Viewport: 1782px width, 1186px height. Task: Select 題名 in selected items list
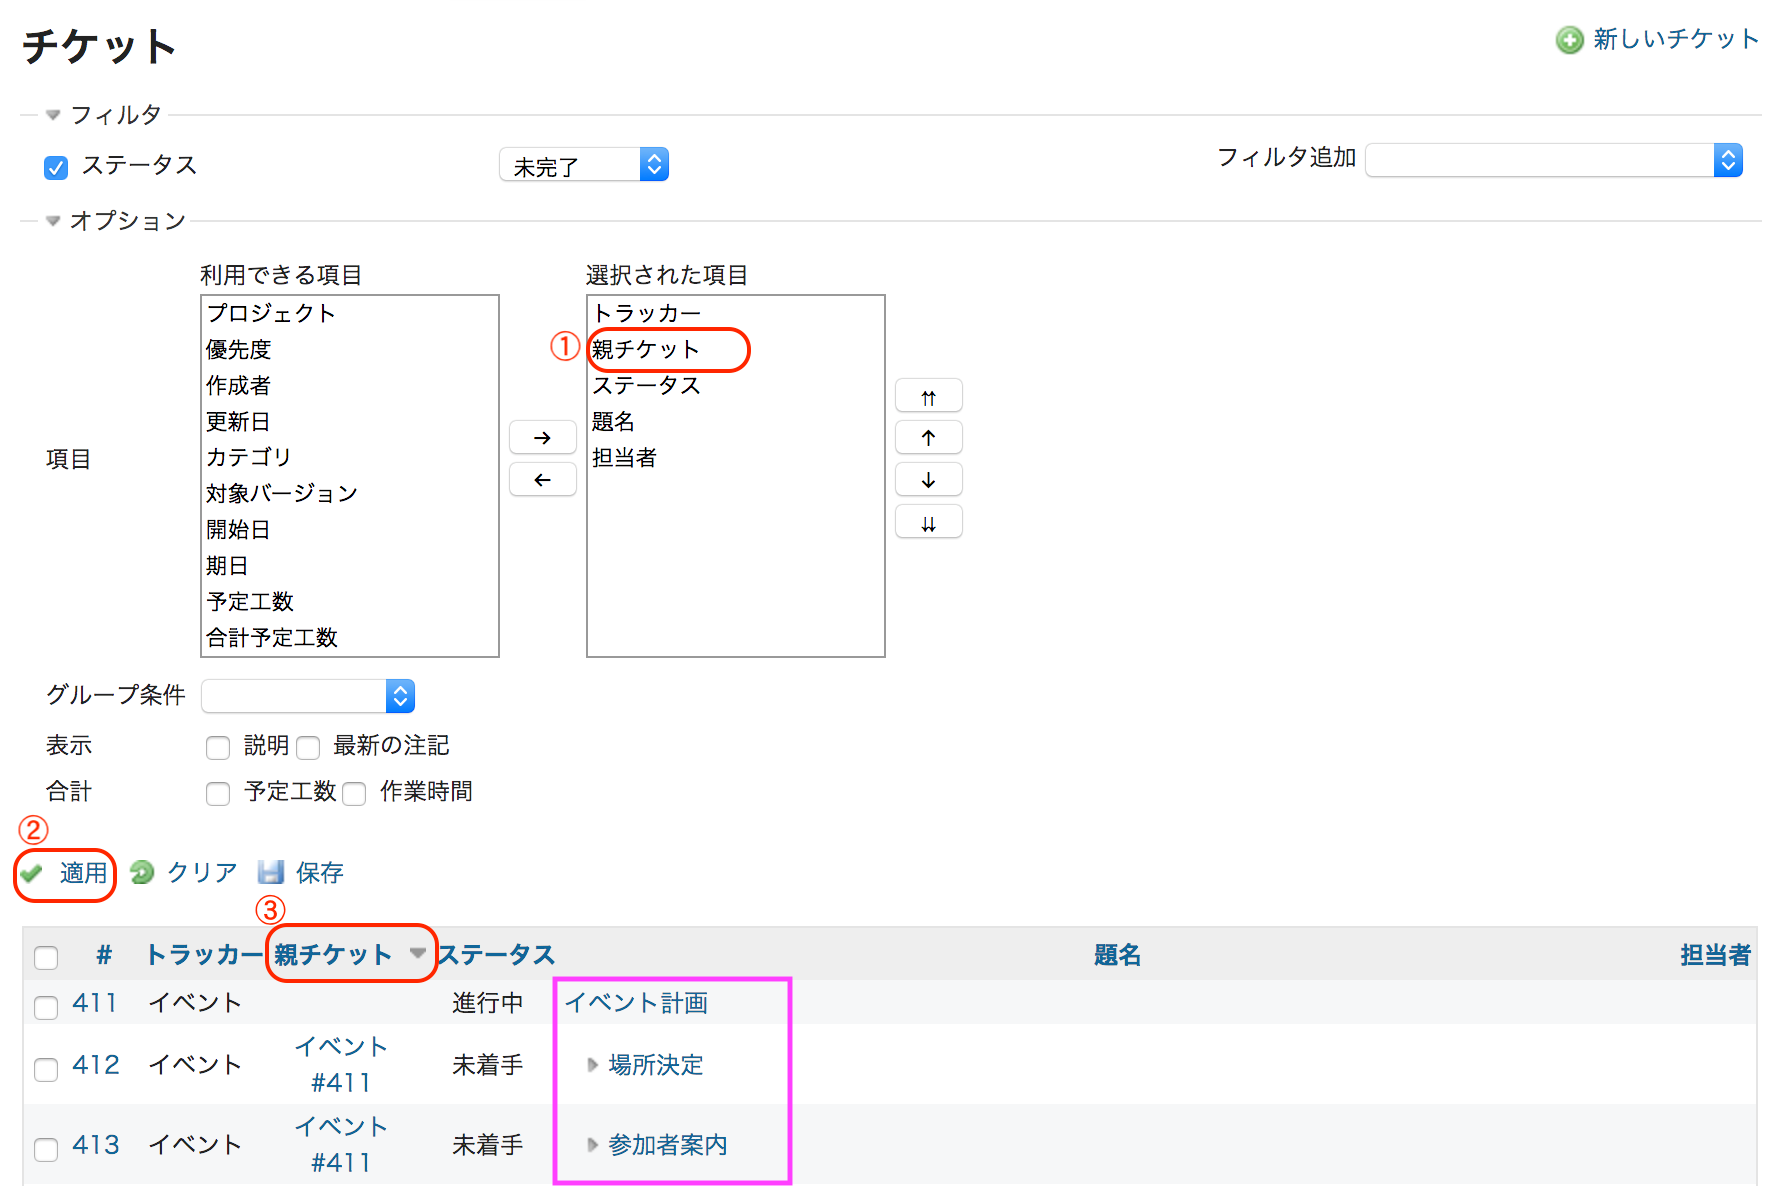(x=735, y=421)
